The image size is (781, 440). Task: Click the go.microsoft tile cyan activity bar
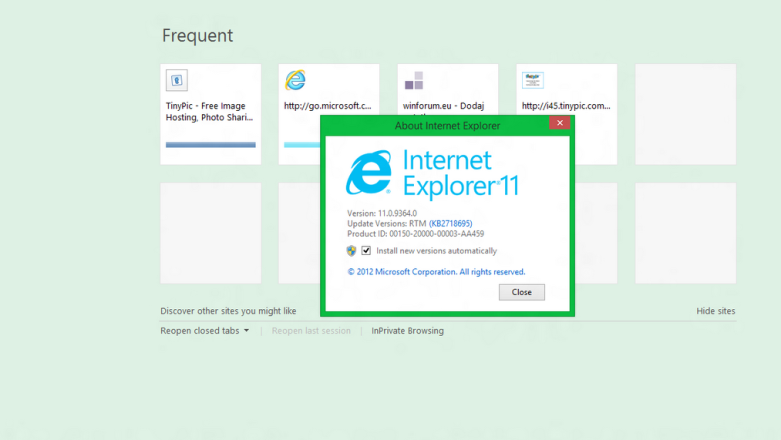coord(302,145)
